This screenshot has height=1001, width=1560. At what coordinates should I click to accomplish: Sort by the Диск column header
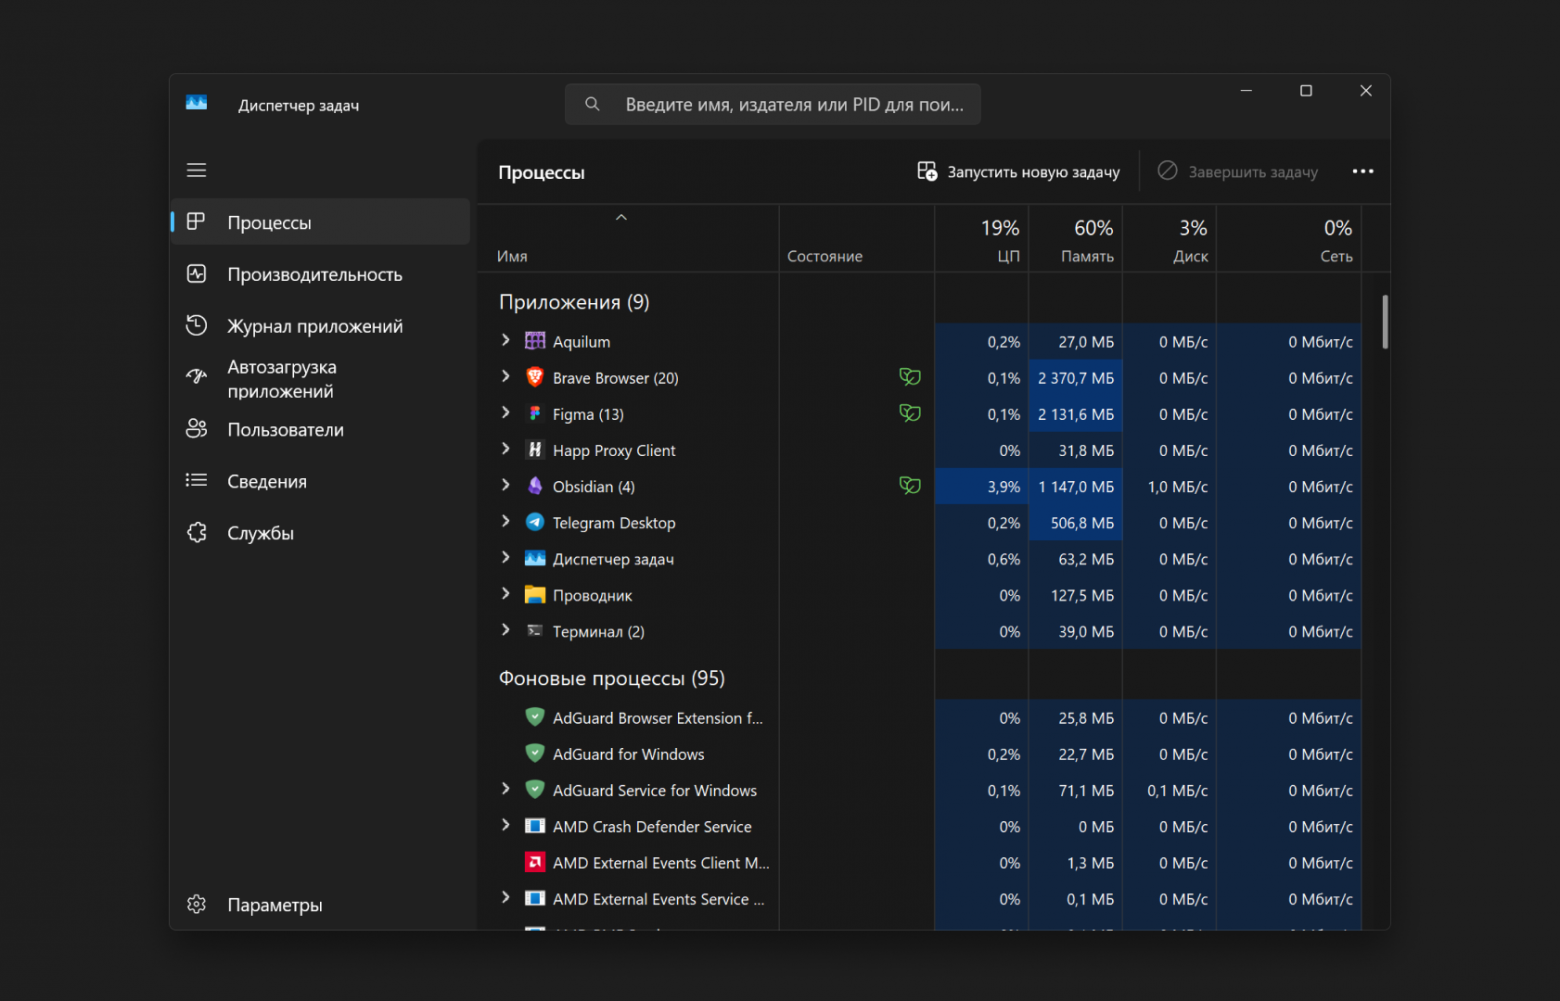(x=1170, y=239)
